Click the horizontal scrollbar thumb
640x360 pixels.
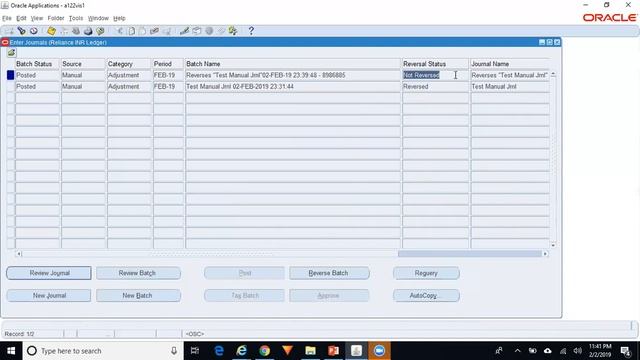pyautogui.click(x=470, y=254)
